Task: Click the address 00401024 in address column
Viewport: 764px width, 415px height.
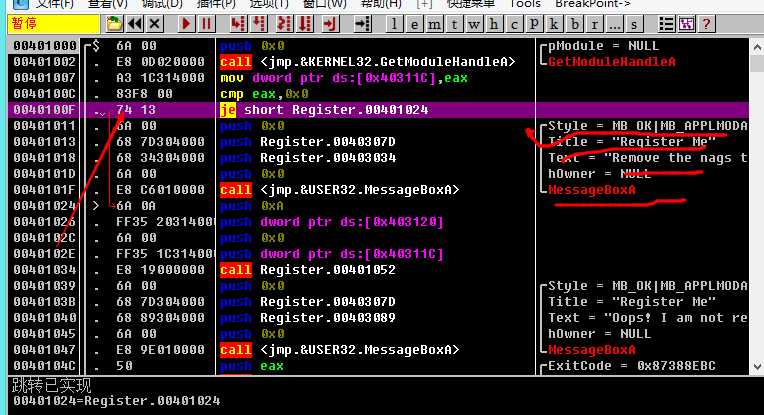Action: [45, 206]
